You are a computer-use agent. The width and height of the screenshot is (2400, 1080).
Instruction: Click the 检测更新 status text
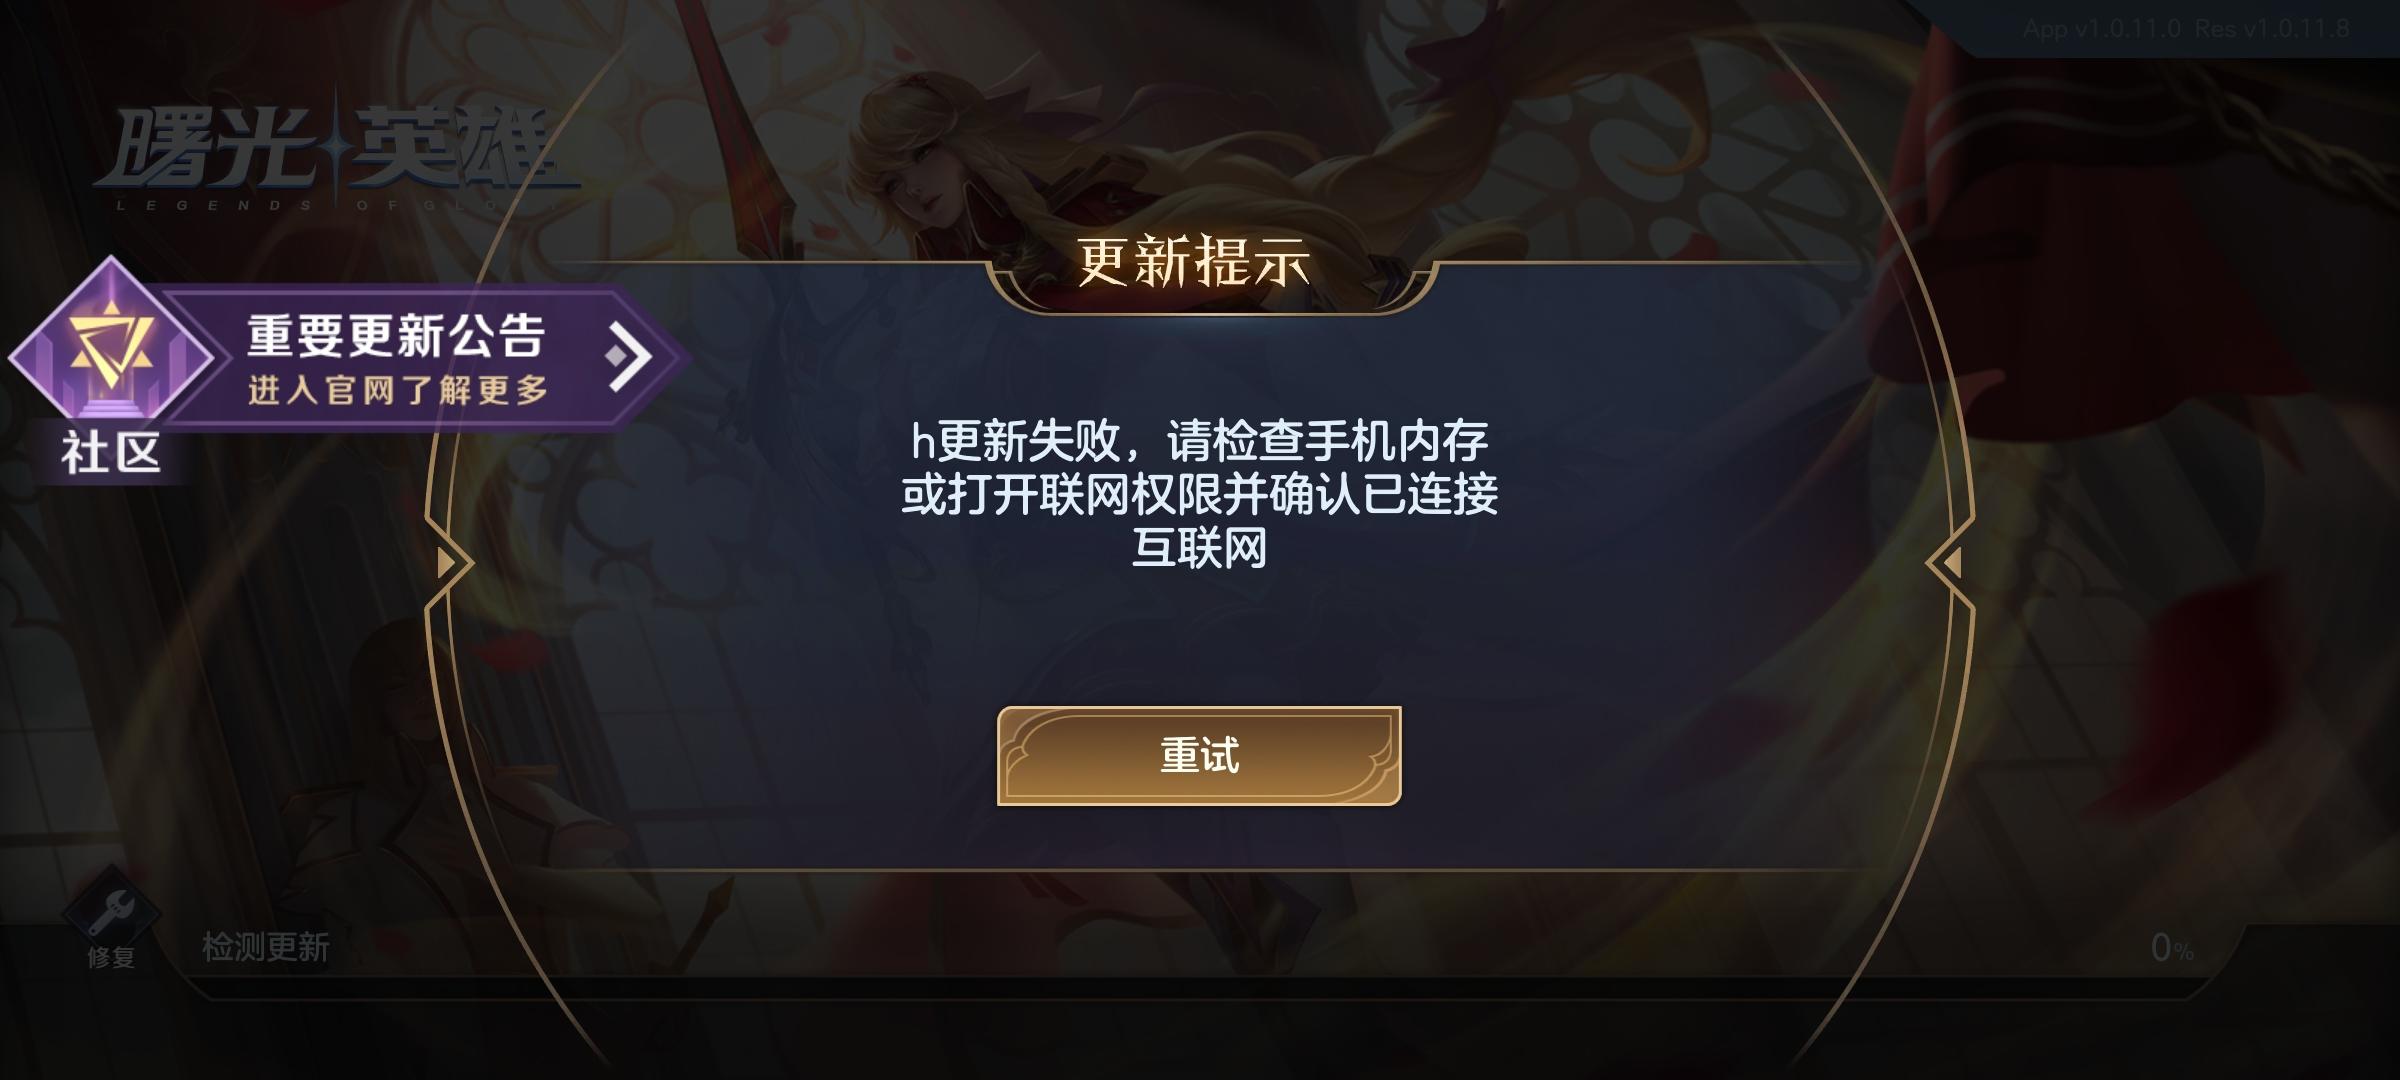(266, 946)
